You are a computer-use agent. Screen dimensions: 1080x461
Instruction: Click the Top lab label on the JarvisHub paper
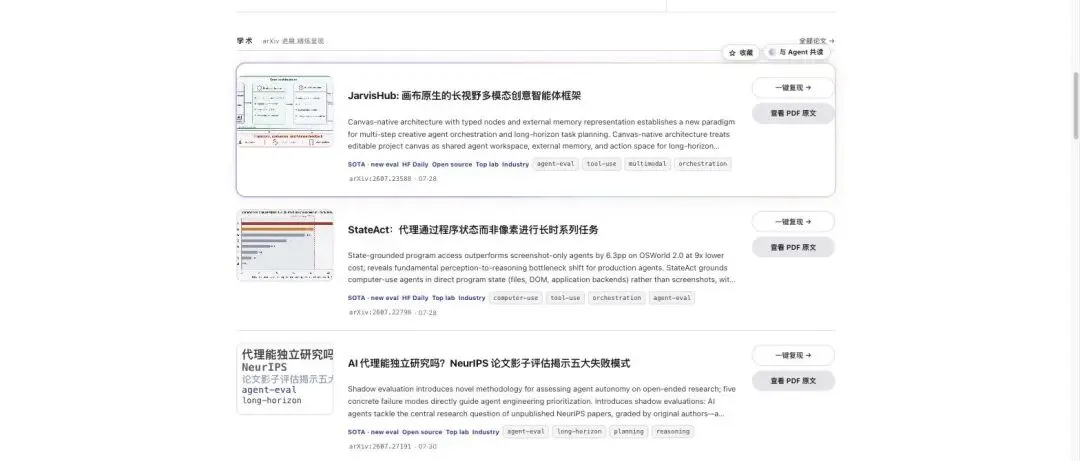[487, 165]
